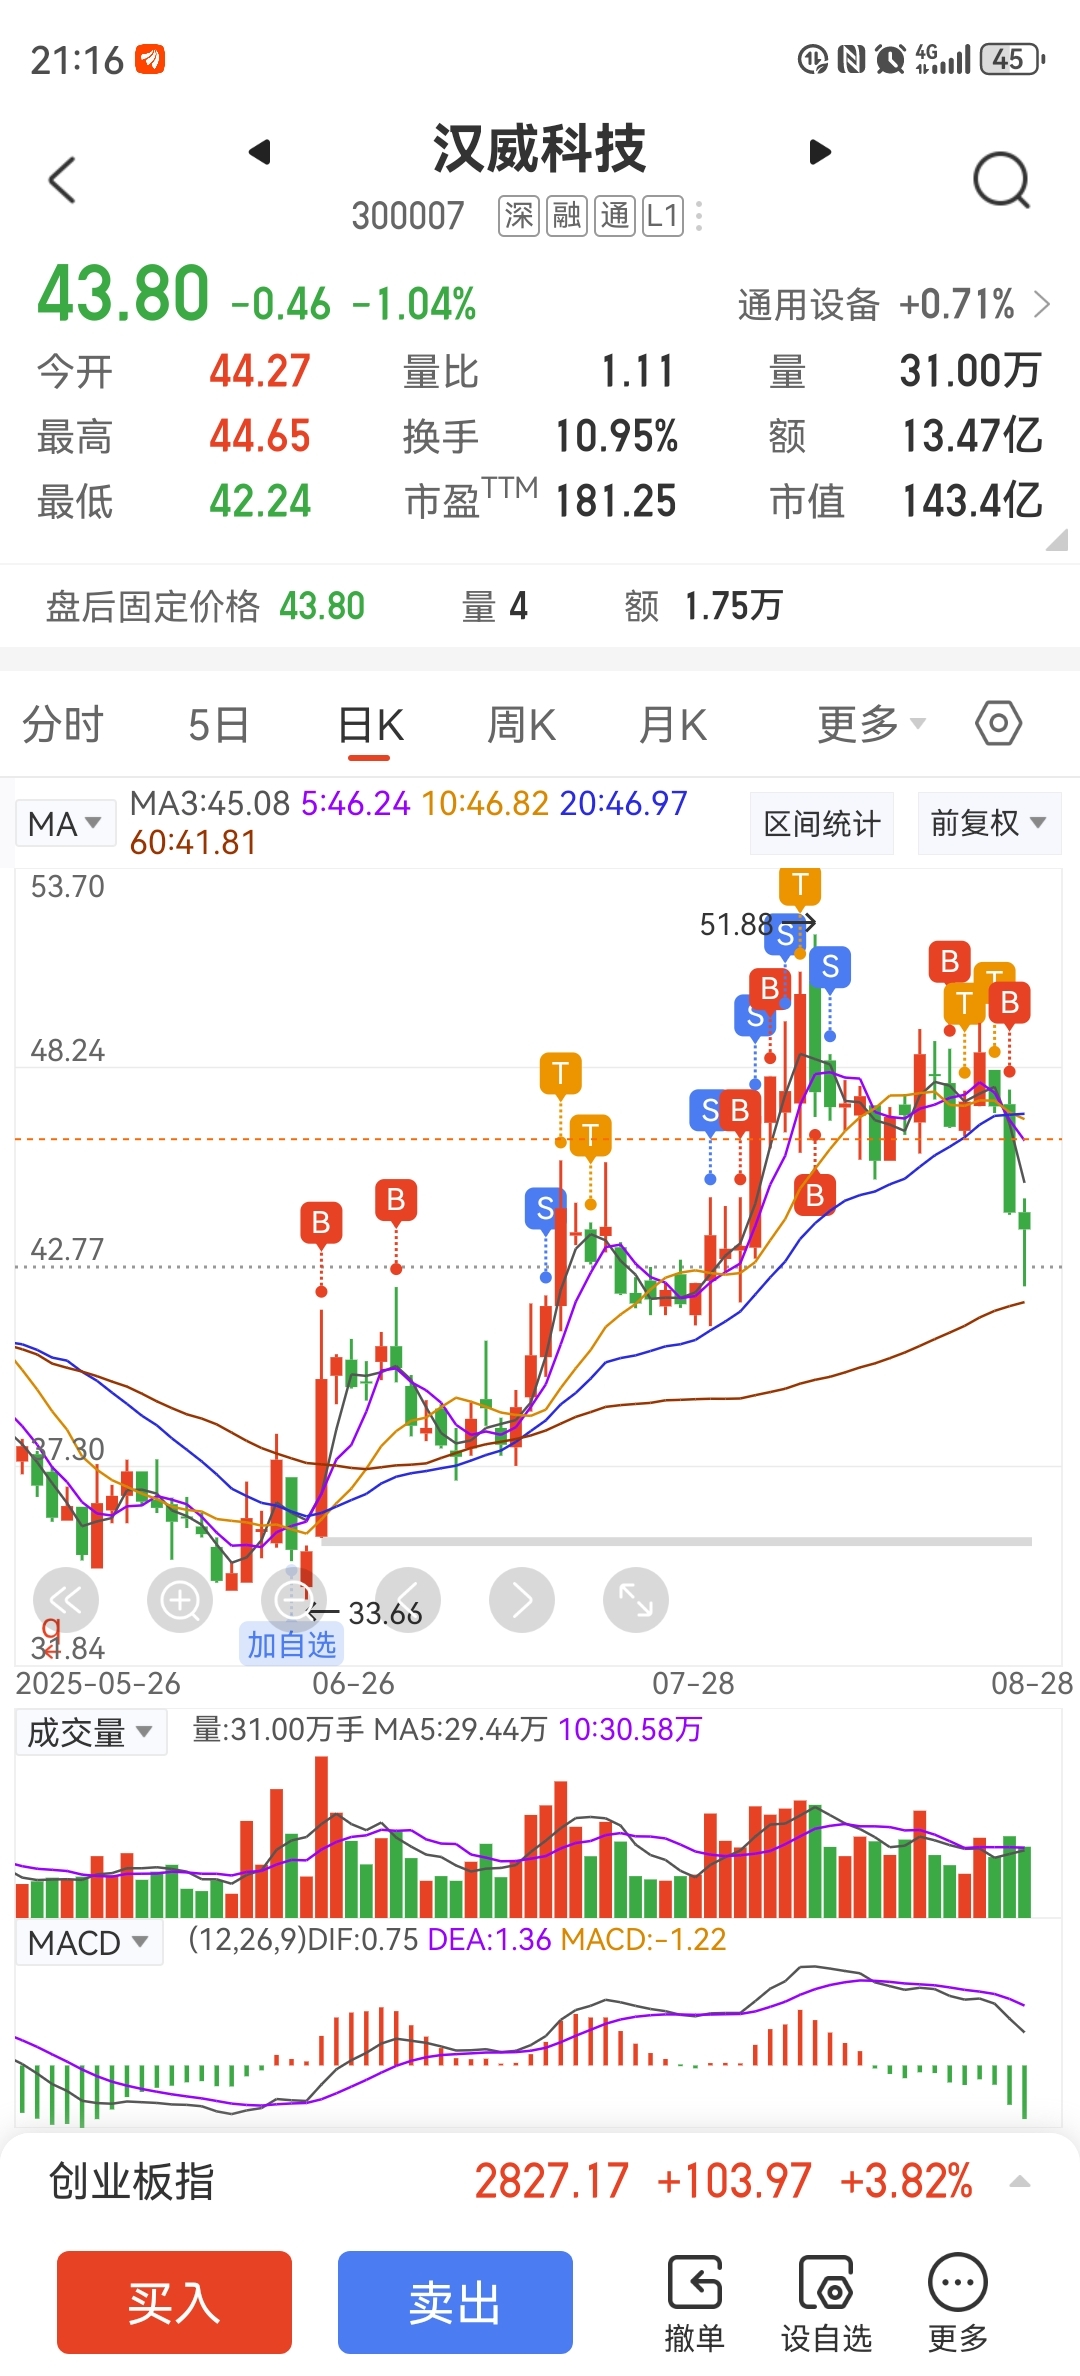
Task: Go back using the top-left arrow
Action: point(62,180)
